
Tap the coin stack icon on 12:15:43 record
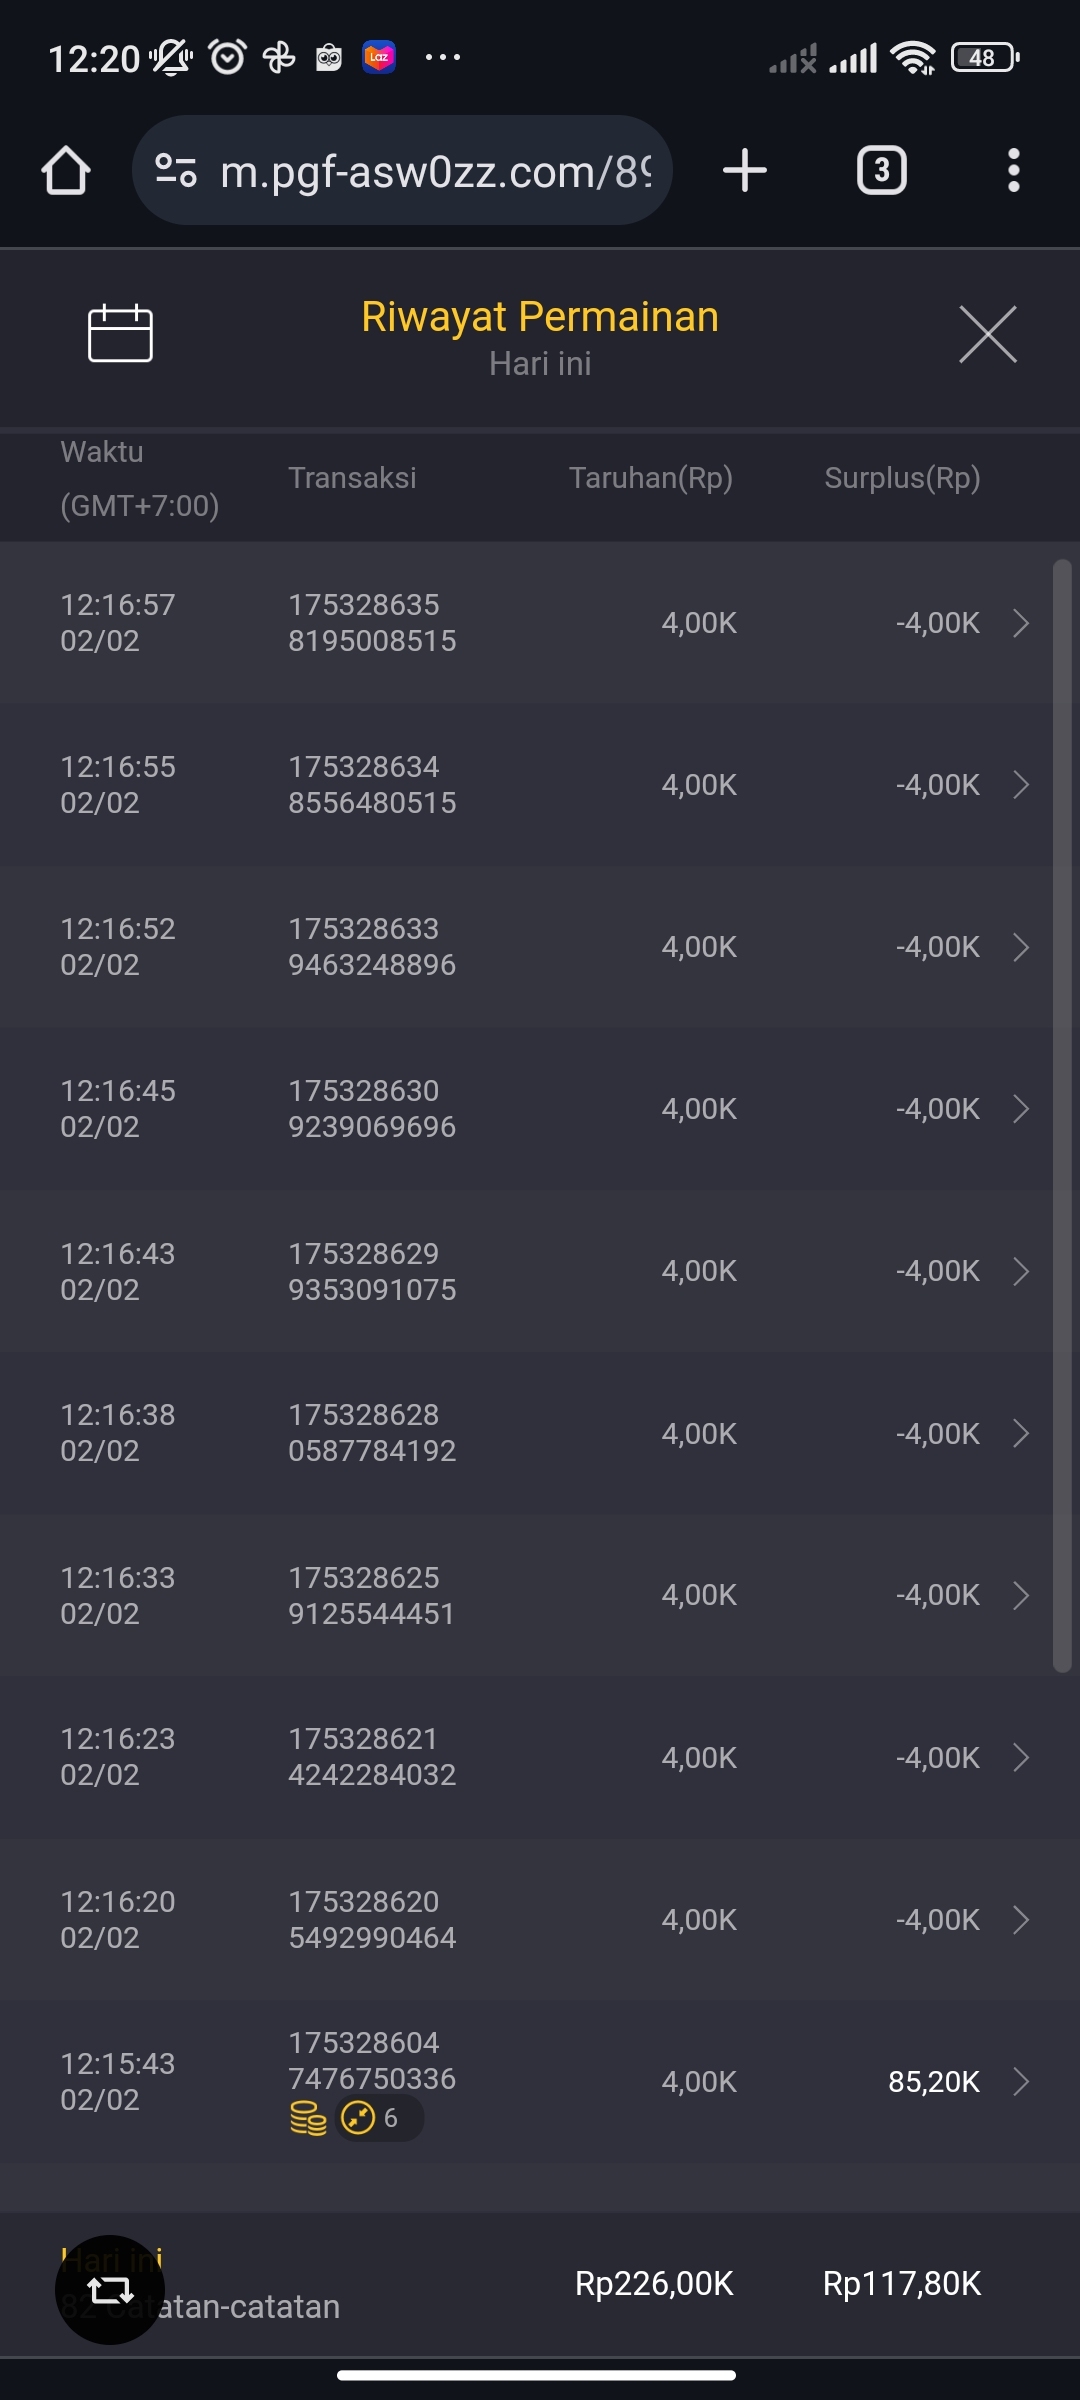pyautogui.click(x=308, y=2118)
